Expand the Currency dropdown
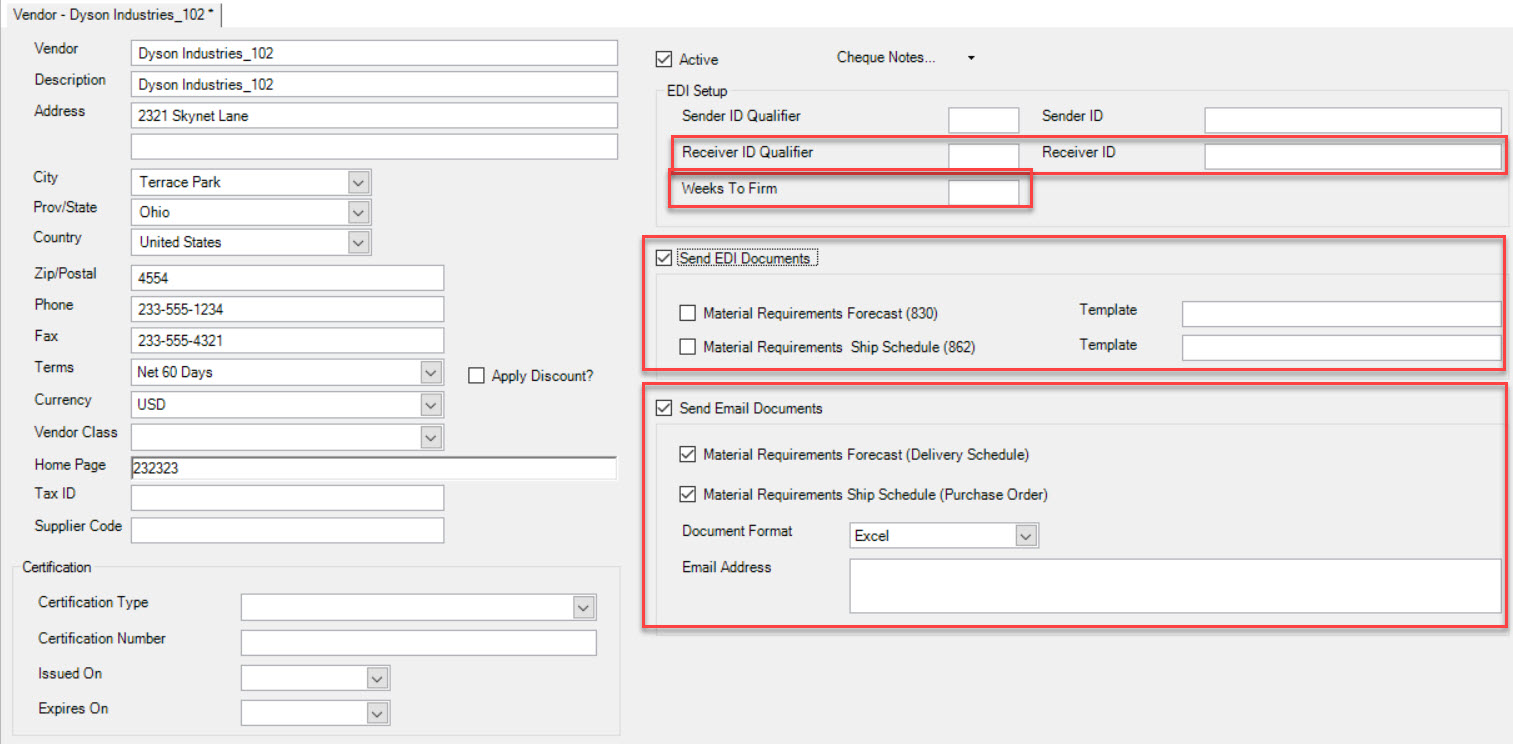Viewport: 1513px width, 744px height. coord(432,405)
